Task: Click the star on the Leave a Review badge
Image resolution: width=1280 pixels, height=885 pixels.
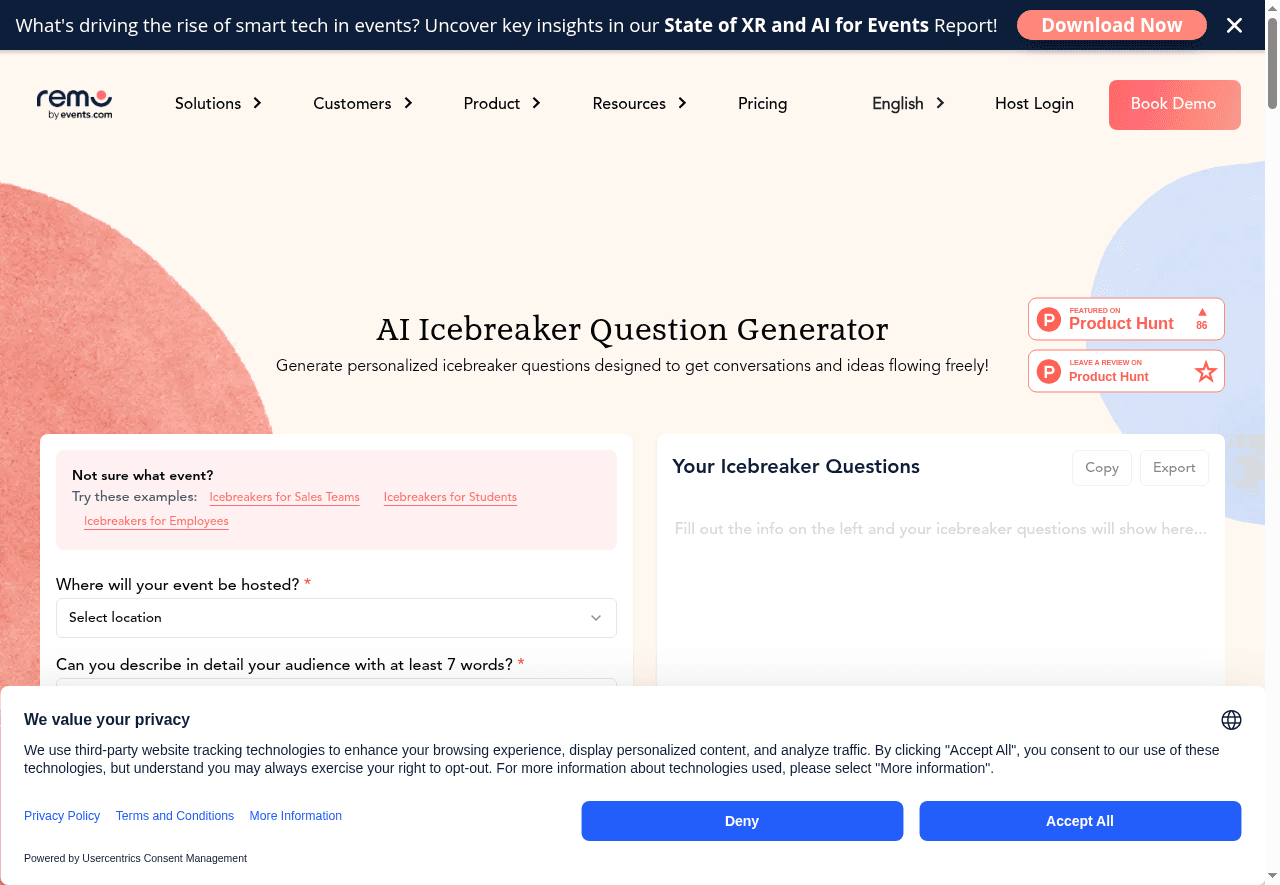Action: coord(1205,371)
